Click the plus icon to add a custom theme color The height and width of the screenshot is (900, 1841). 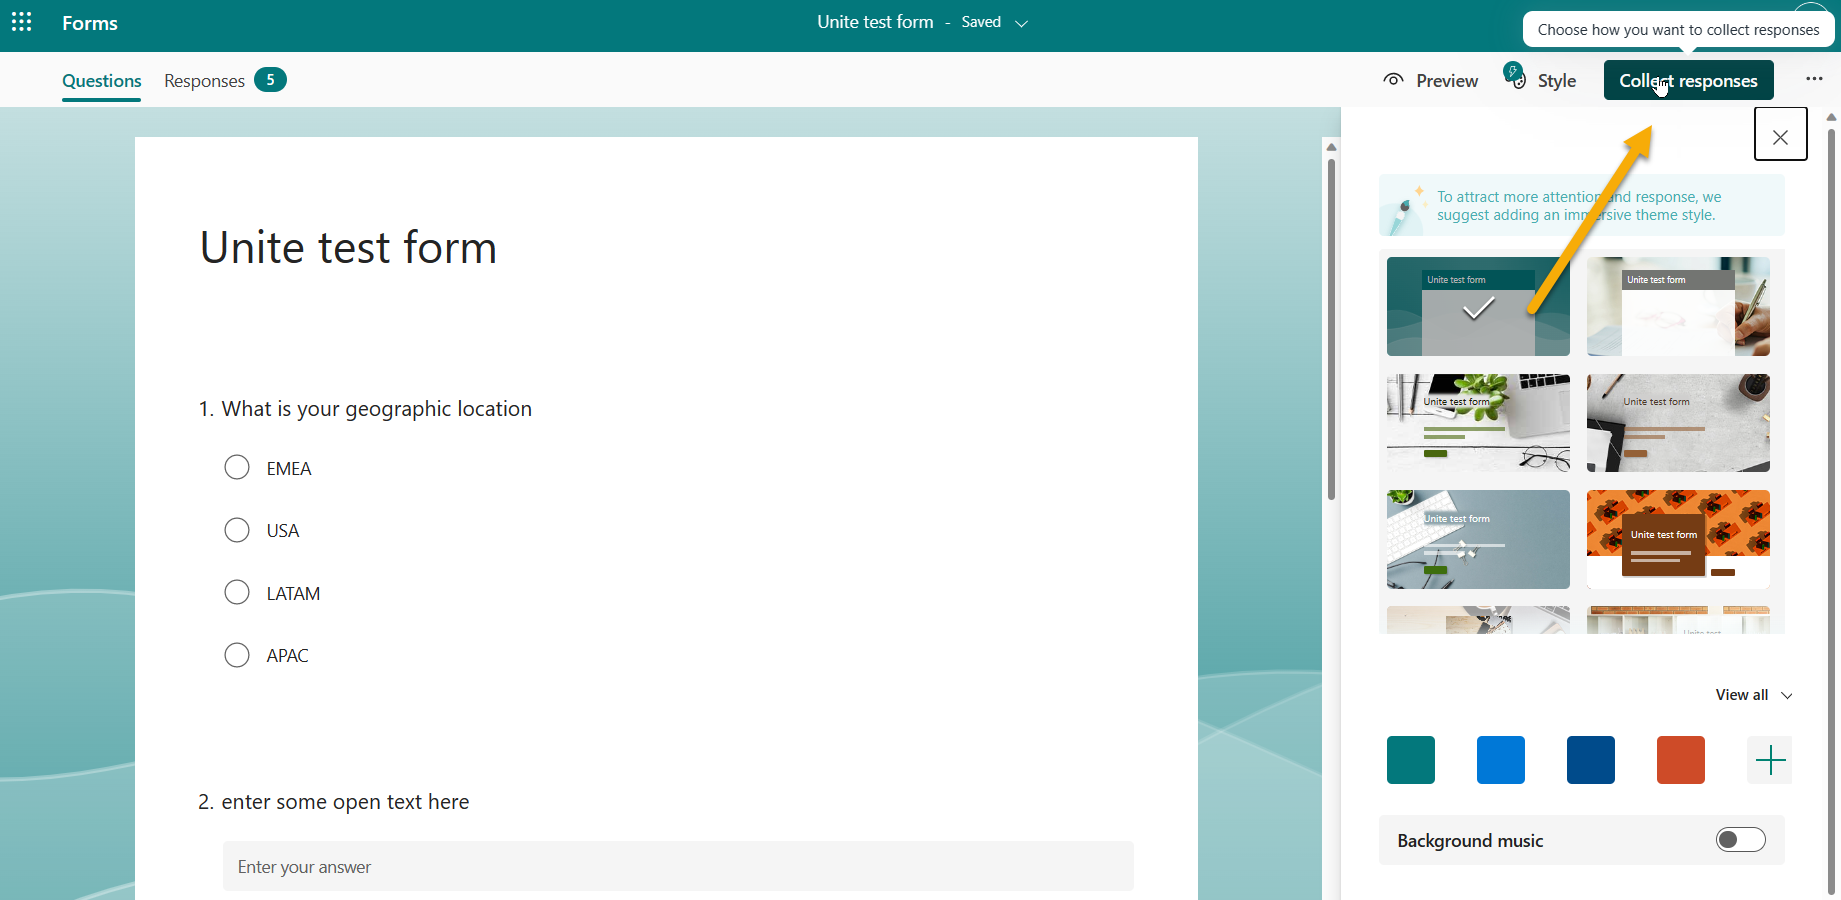click(1769, 760)
